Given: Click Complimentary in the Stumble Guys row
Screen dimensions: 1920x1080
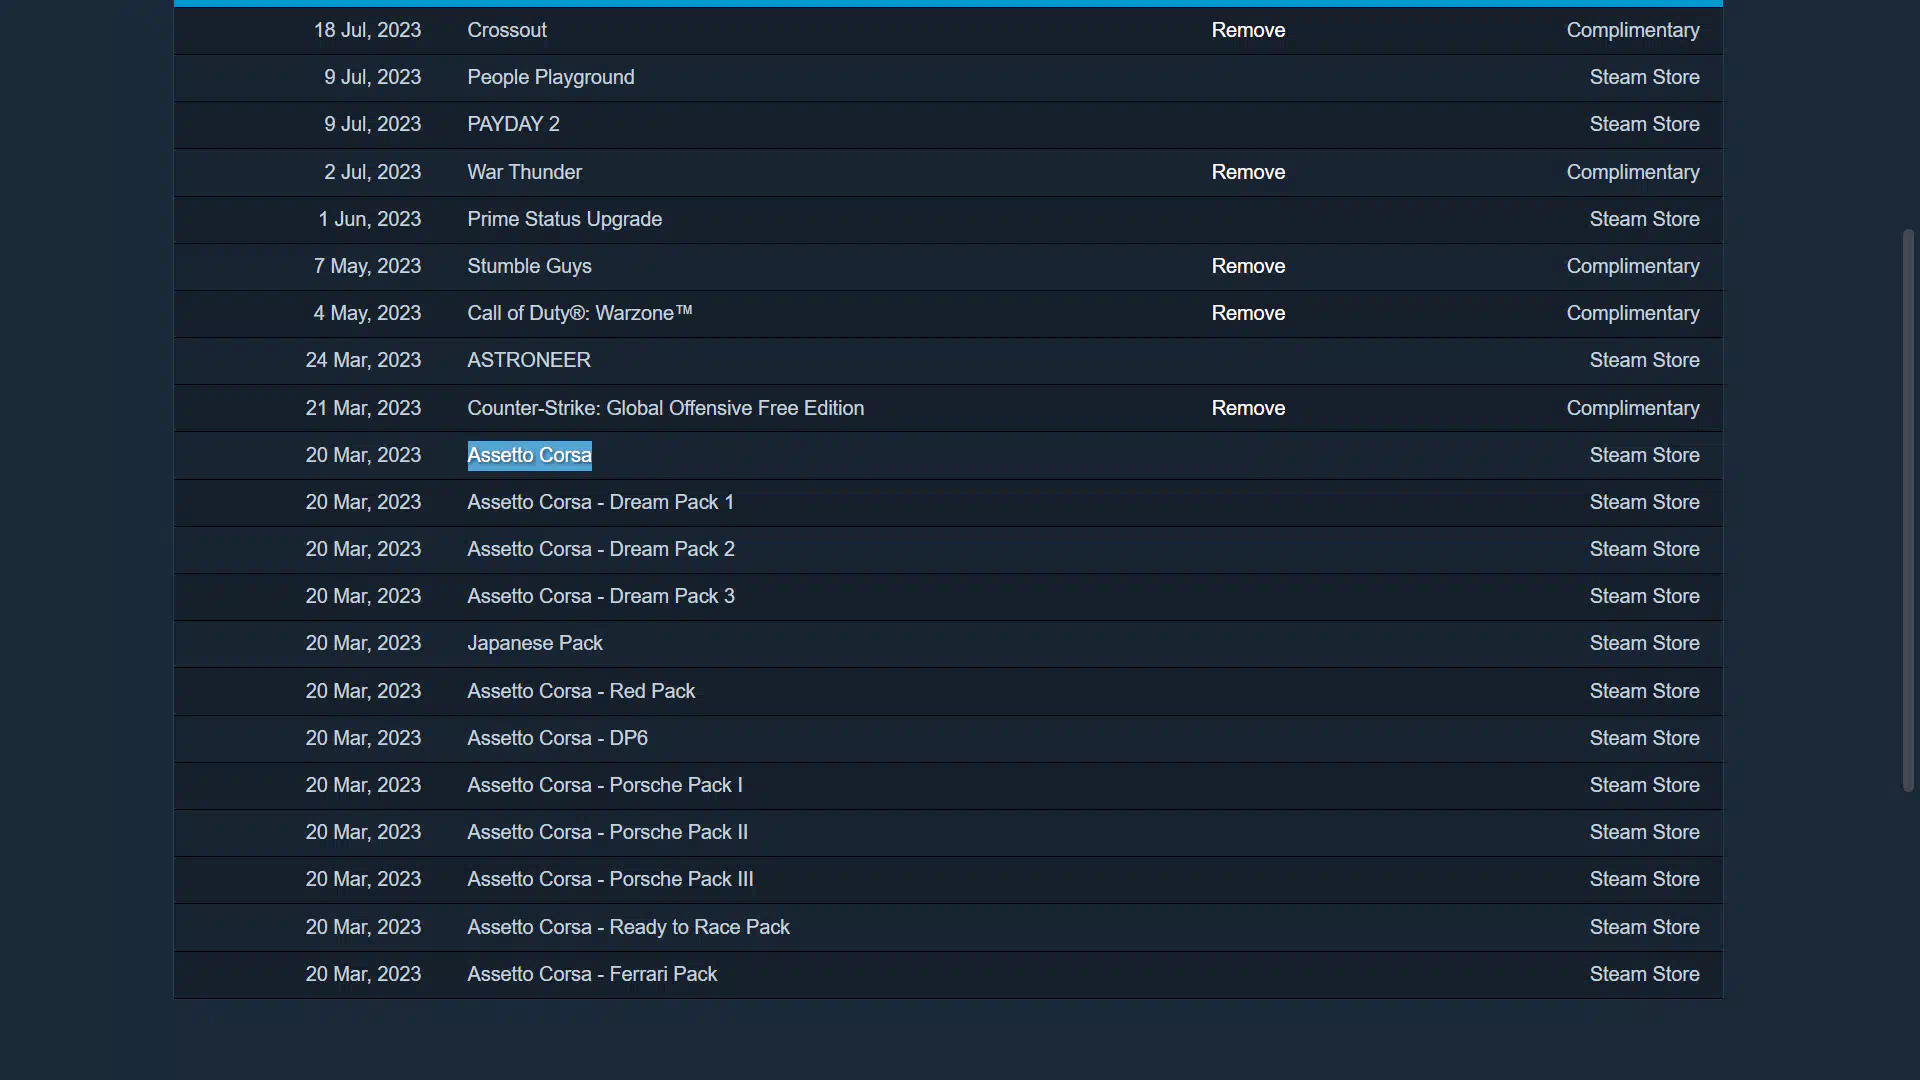Looking at the screenshot, I should (1633, 266).
